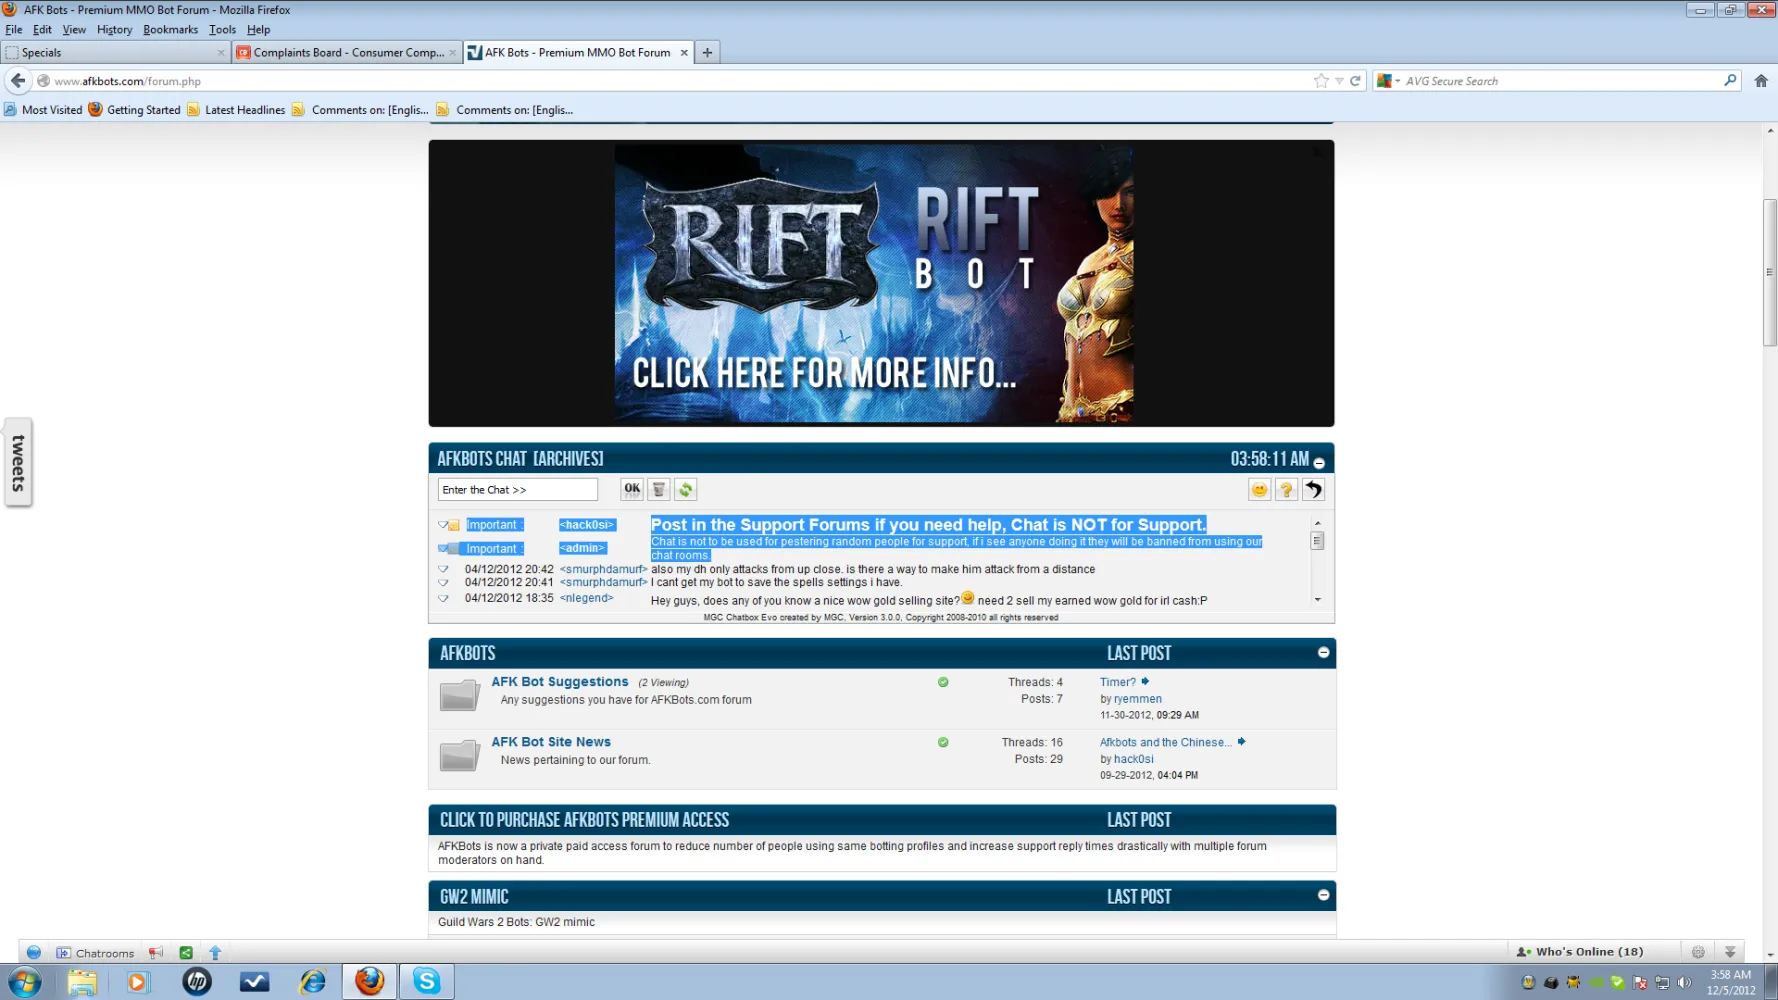Screen dimensions: 1778x1000
Task: Refresh the chat with green arrows icon
Action: pos(686,489)
